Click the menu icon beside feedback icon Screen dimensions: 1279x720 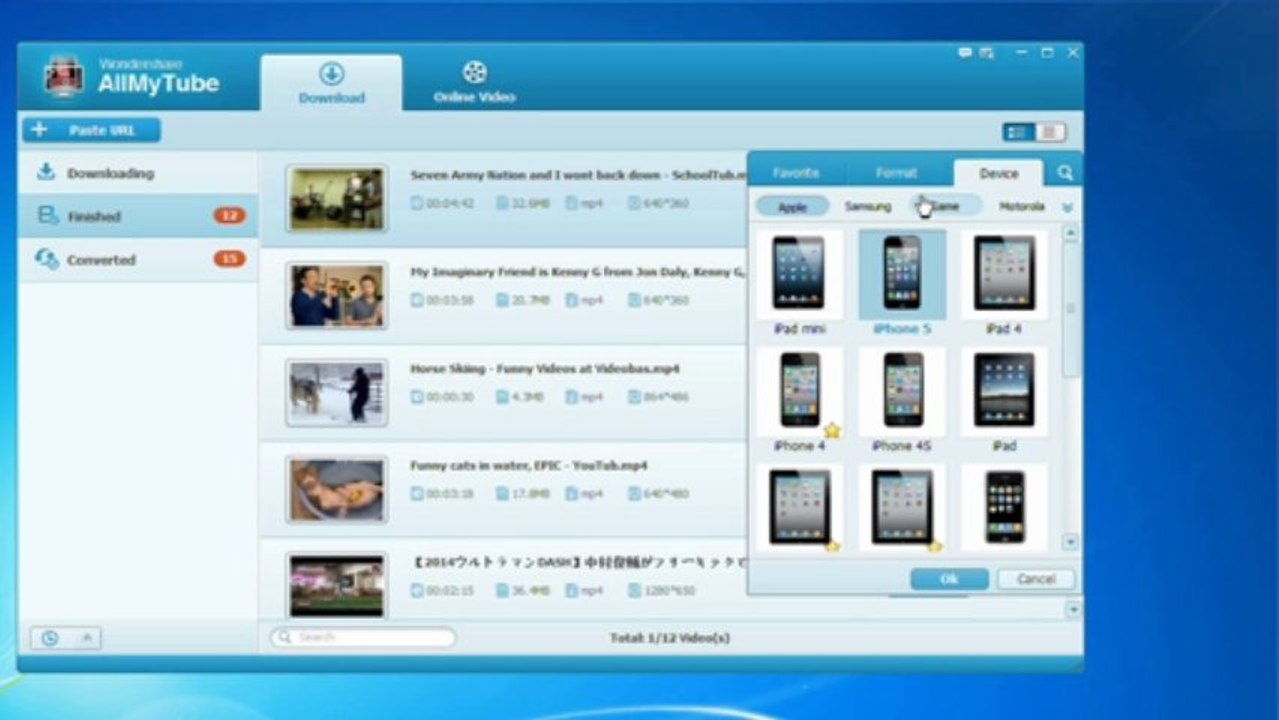tap(986, 52)
